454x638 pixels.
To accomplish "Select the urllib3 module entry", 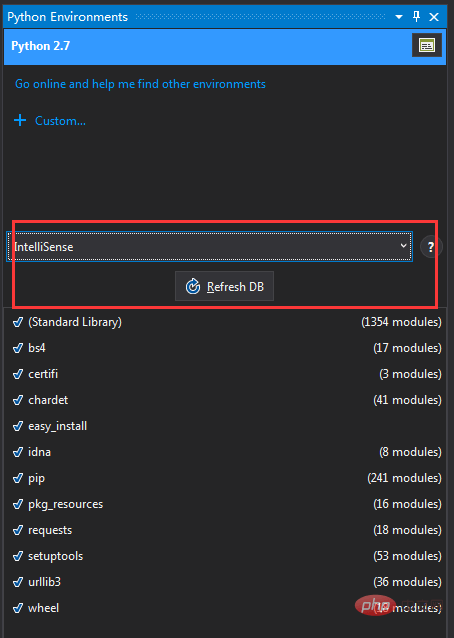I will coord(227,582).
